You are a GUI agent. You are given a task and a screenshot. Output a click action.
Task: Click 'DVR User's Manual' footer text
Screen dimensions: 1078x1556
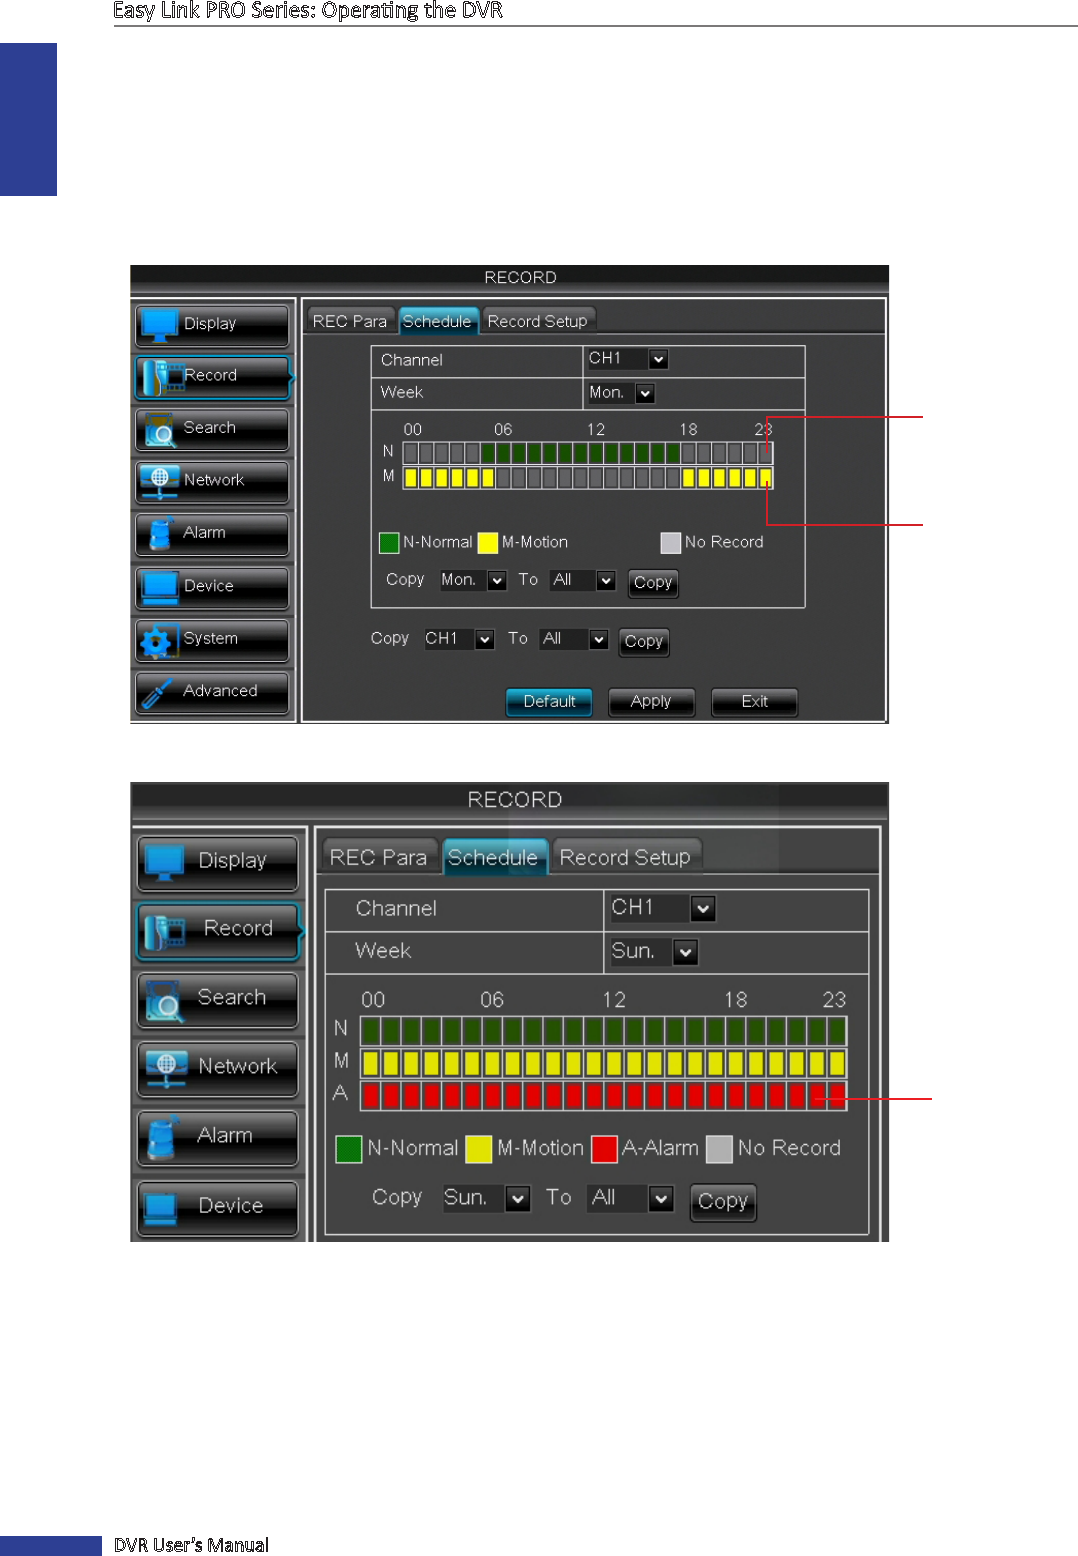pyautogui.click(x=191, y=1545)
